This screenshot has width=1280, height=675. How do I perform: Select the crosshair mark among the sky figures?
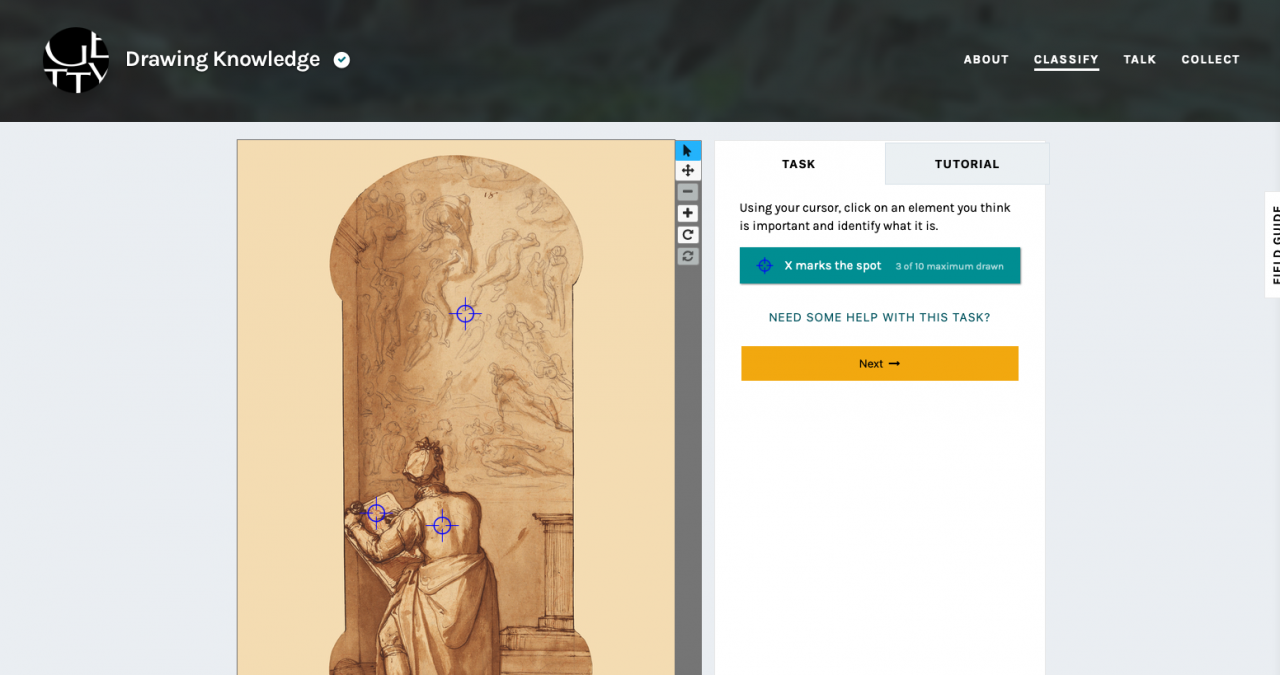click(x=465, y=314)
